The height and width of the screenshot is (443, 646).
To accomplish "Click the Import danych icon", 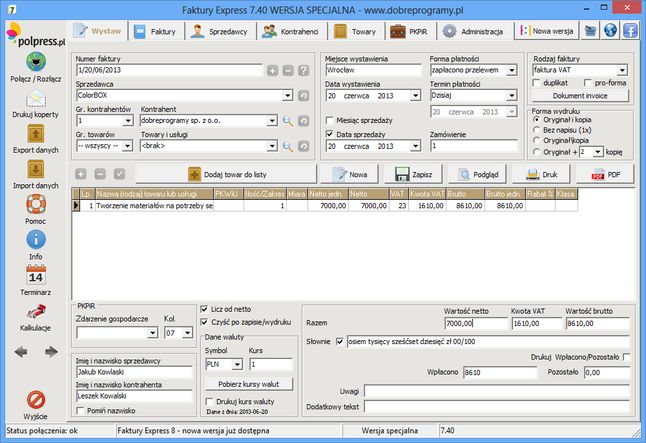I will coord(36,169).
